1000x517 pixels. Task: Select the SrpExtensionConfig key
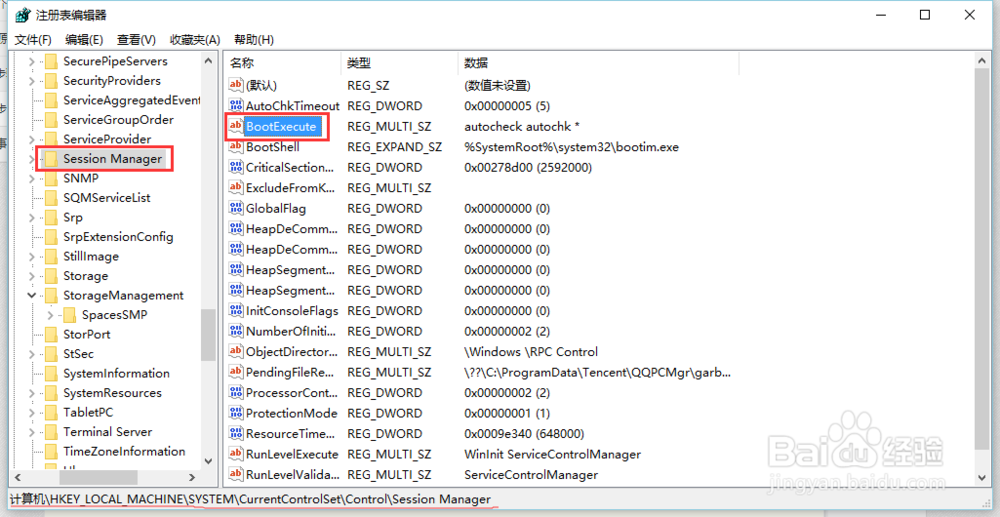tap(119, 237)
